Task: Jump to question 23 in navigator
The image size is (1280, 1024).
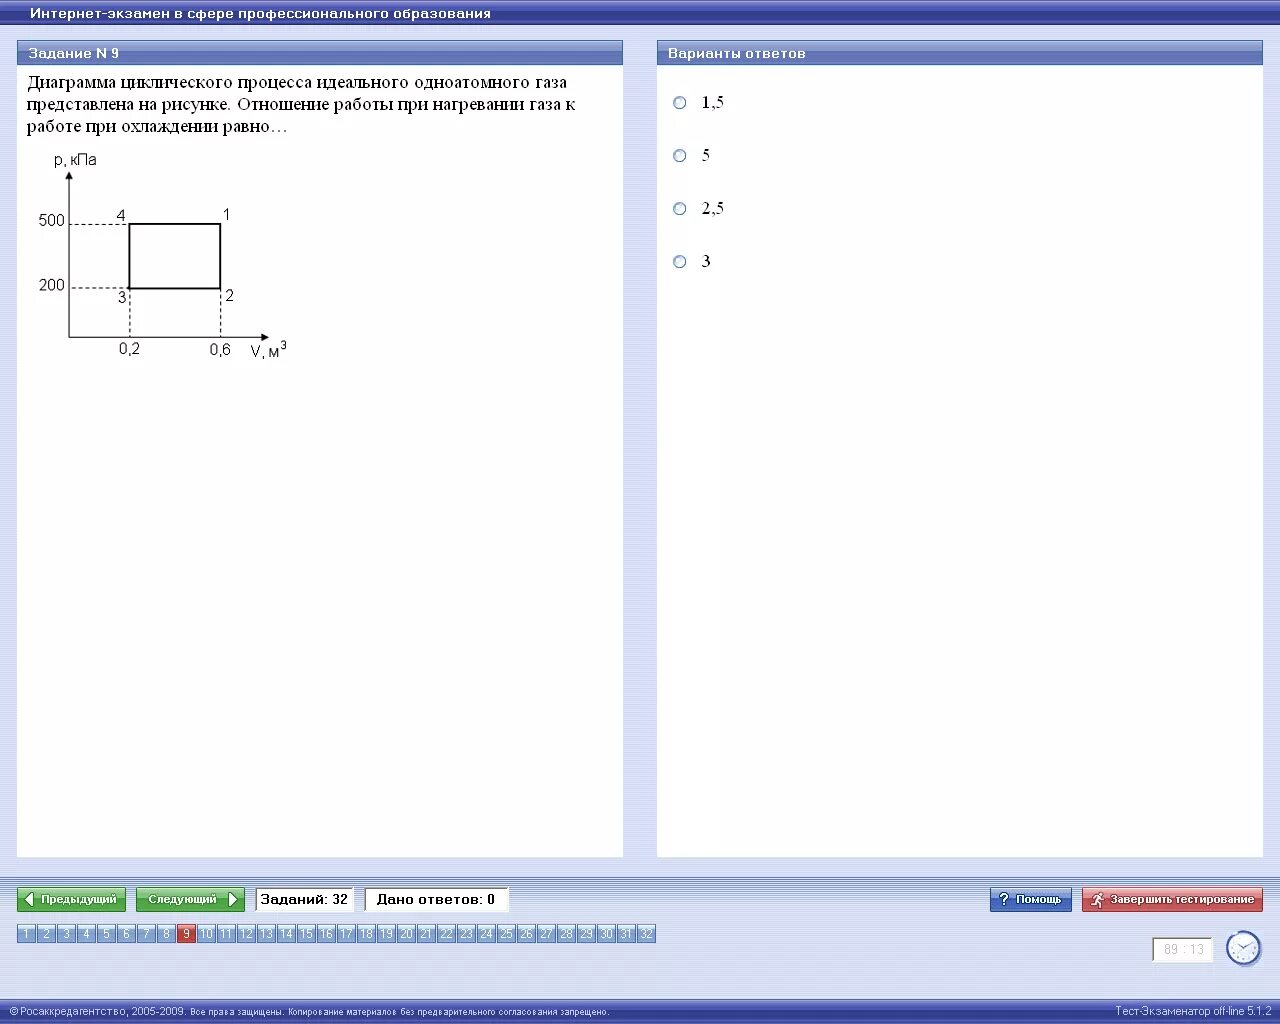Action: (x=466, y=934)
